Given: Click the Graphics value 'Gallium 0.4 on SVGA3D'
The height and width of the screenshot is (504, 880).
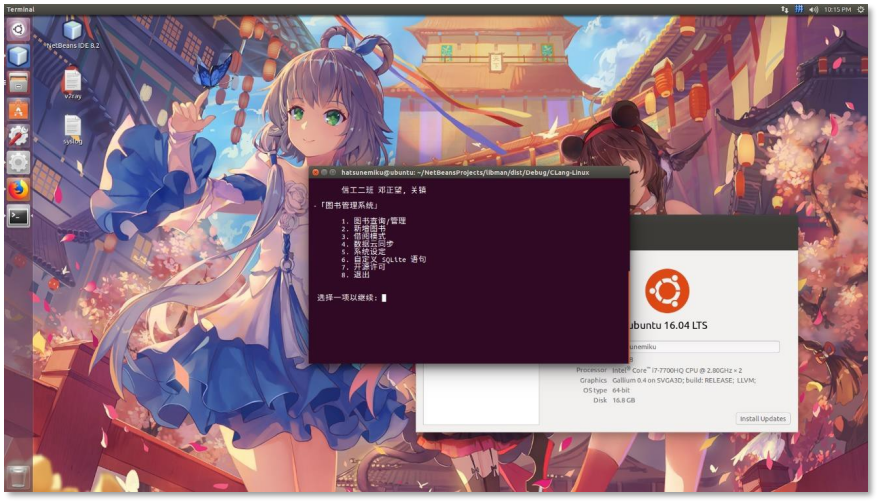Looking at the screenshot, I should [684, 381].
